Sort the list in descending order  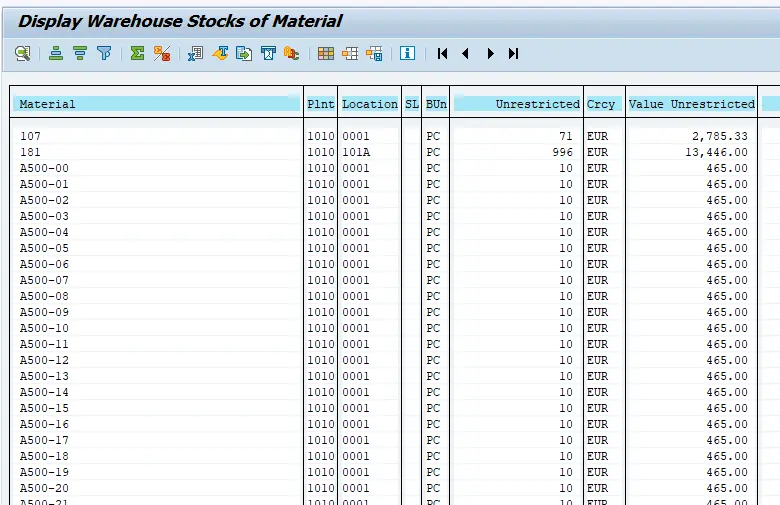(x=80, y=54)
